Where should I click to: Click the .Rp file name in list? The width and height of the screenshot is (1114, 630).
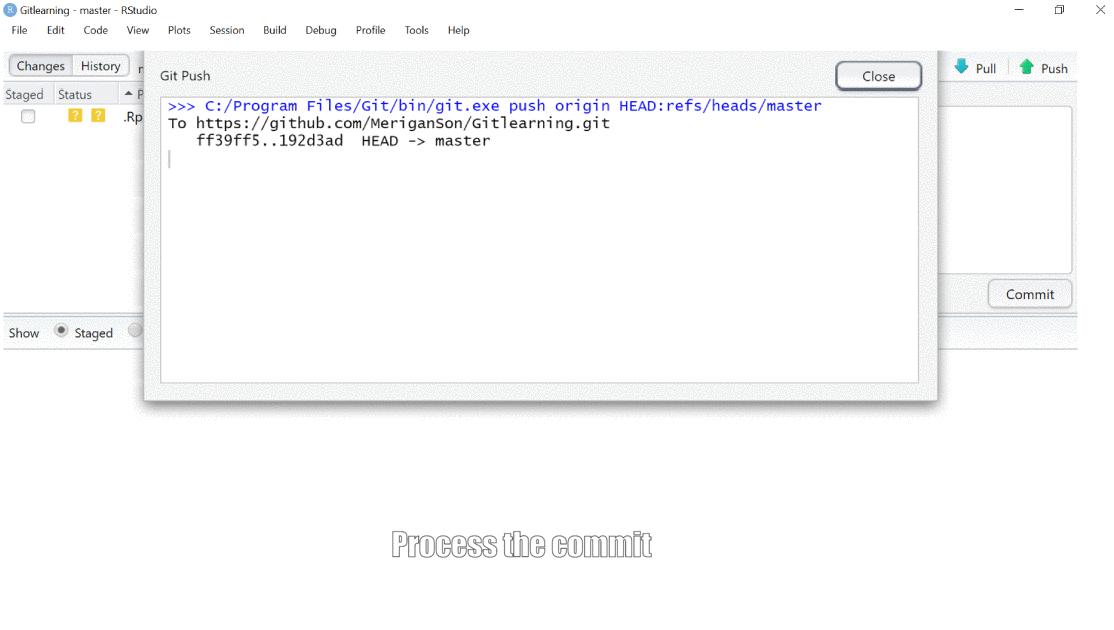click(133, 117)
